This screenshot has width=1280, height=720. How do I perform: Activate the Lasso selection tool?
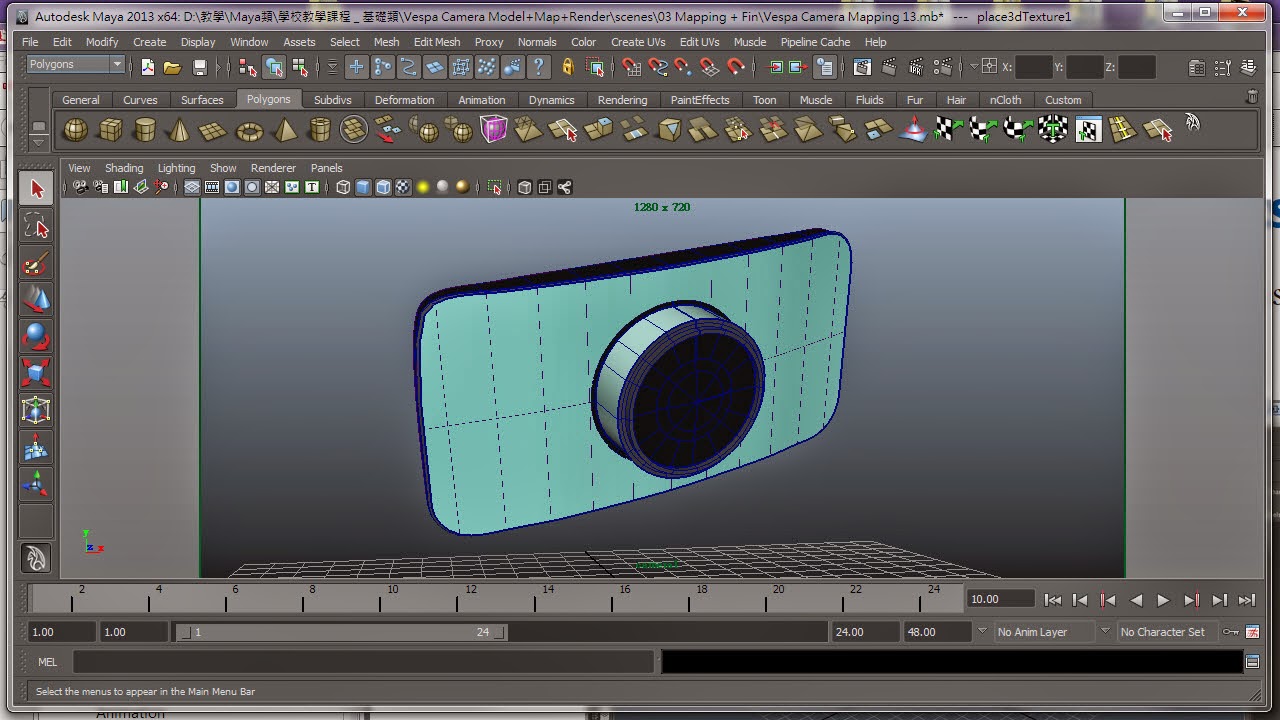click(x=36, y=227)
